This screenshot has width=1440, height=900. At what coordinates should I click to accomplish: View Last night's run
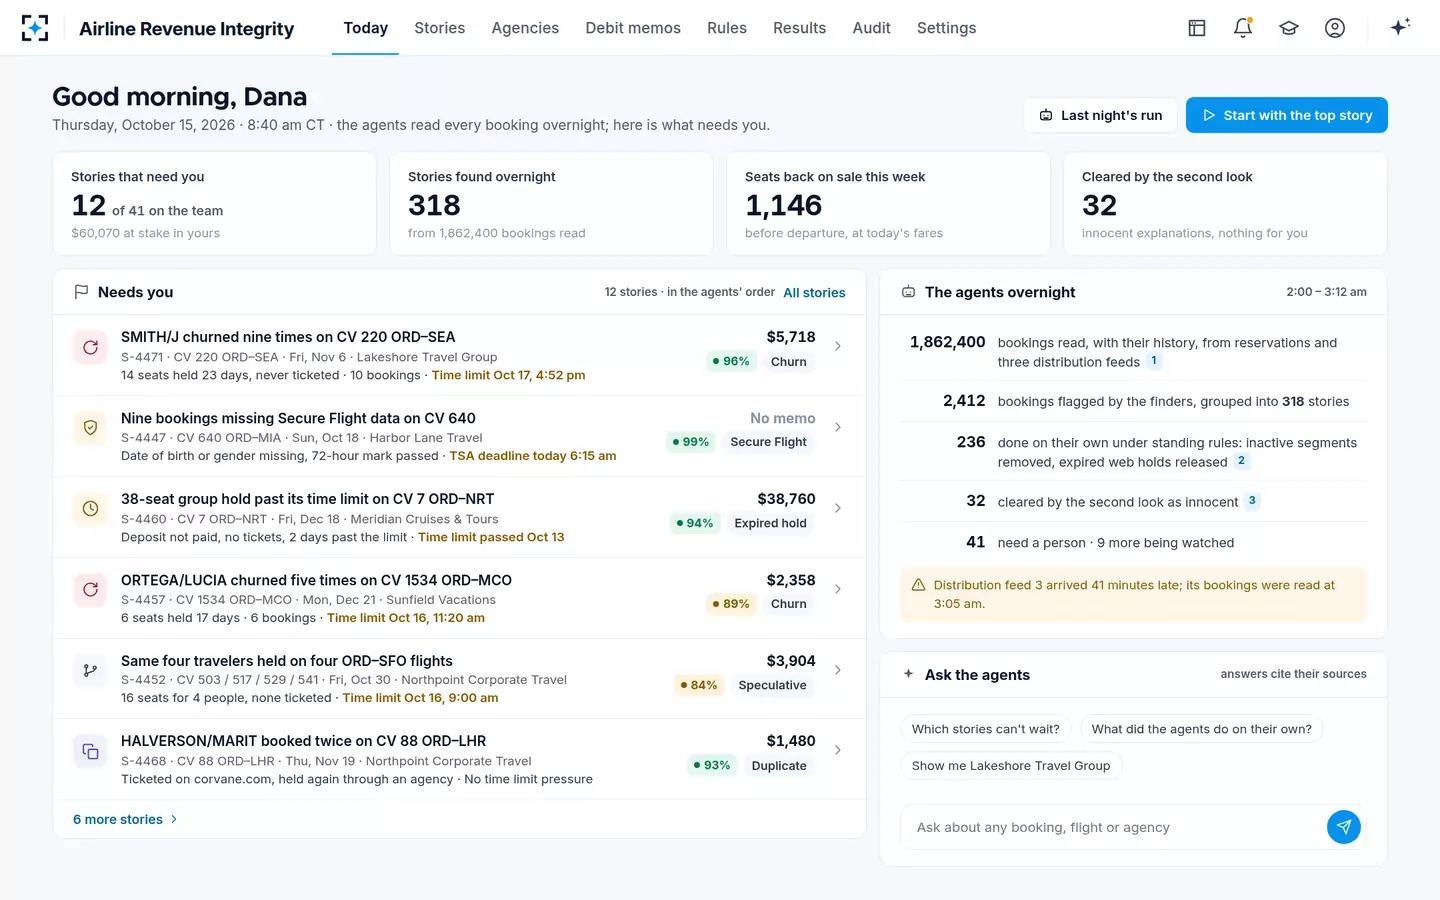point(1101,115)
